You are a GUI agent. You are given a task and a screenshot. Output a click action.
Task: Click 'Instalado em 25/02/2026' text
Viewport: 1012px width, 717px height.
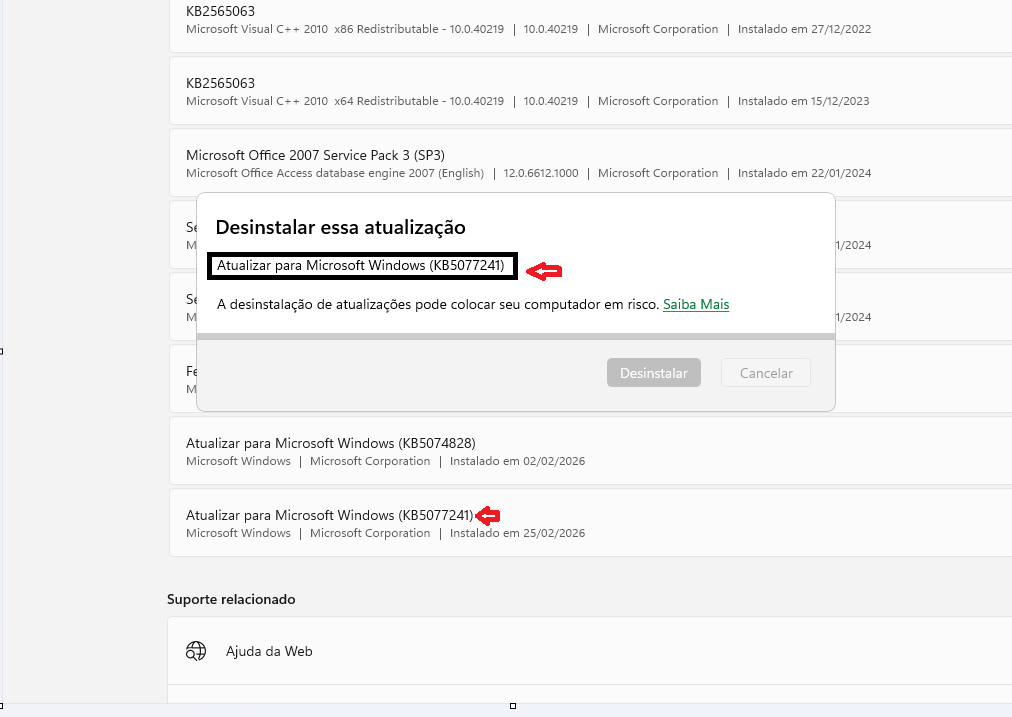pos(517,533)
